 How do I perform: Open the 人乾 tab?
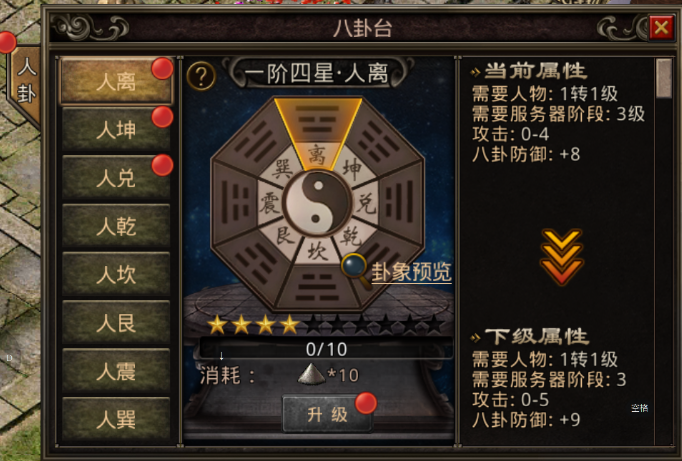[x=116, y=226]
